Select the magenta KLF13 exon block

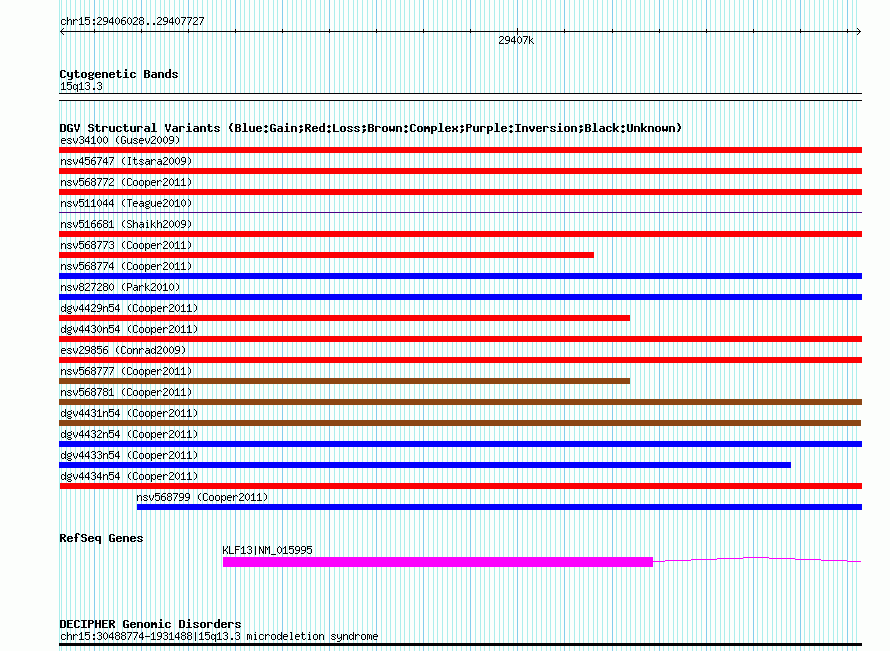click(x=438, y=562)
